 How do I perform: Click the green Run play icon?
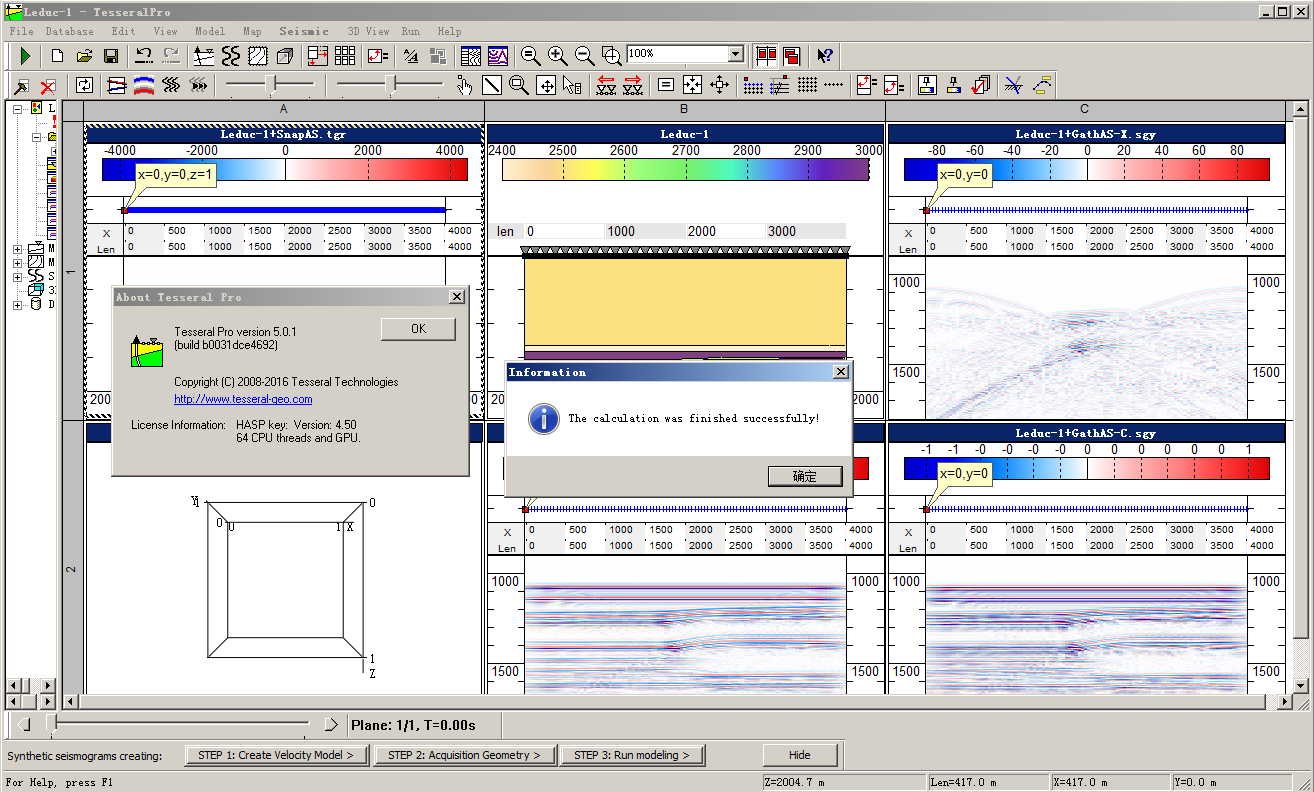[x=25, y=56]
